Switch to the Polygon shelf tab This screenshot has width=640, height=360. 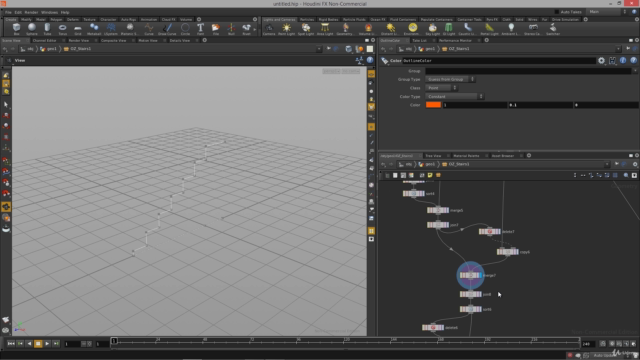pos(56,19)
